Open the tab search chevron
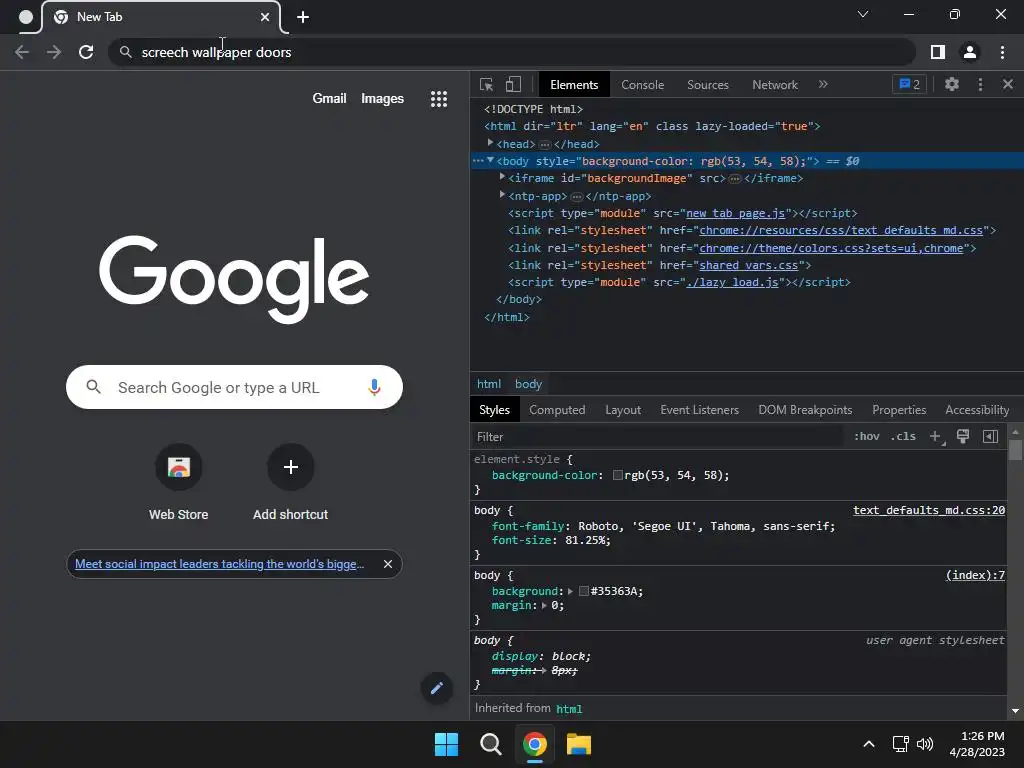Image resolution: width=1024 pixels, height=768 pixels. (x=863, y=14)
